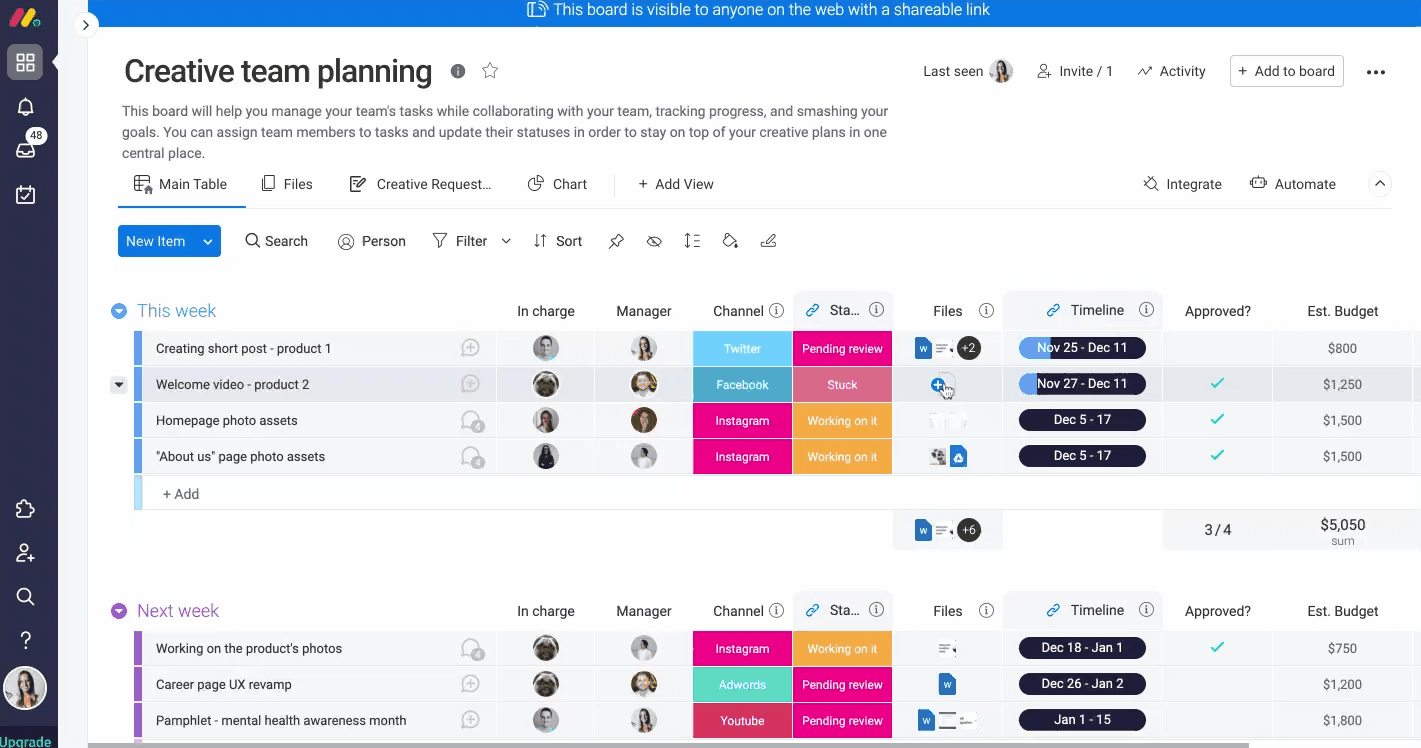Change the item height icon

click(692, 241)
